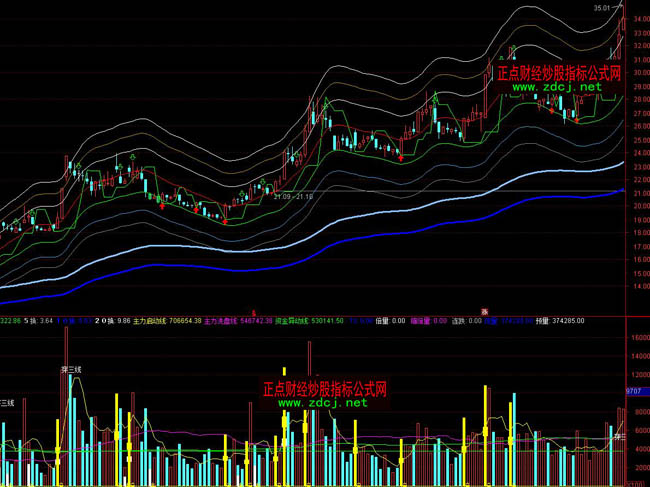Click the 21.00 price axis label

pos(637,206)
